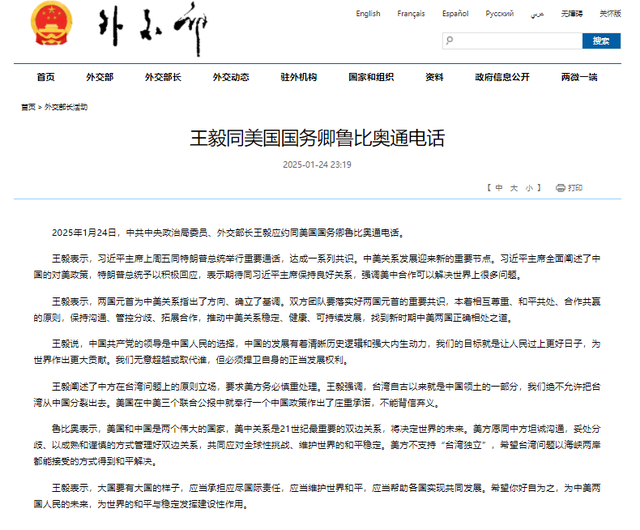Open the 首页 navigation menu item

point(46,77)
